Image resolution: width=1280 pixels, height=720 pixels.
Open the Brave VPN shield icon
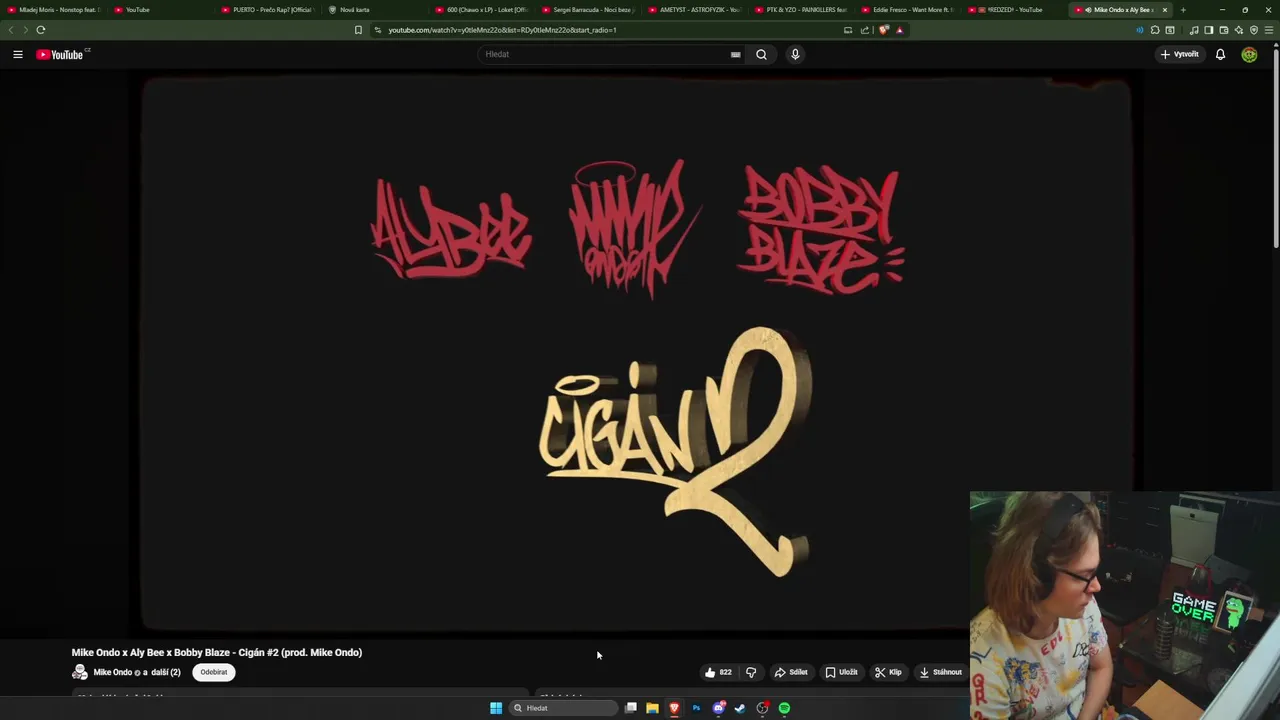[x=1253, y=30]
